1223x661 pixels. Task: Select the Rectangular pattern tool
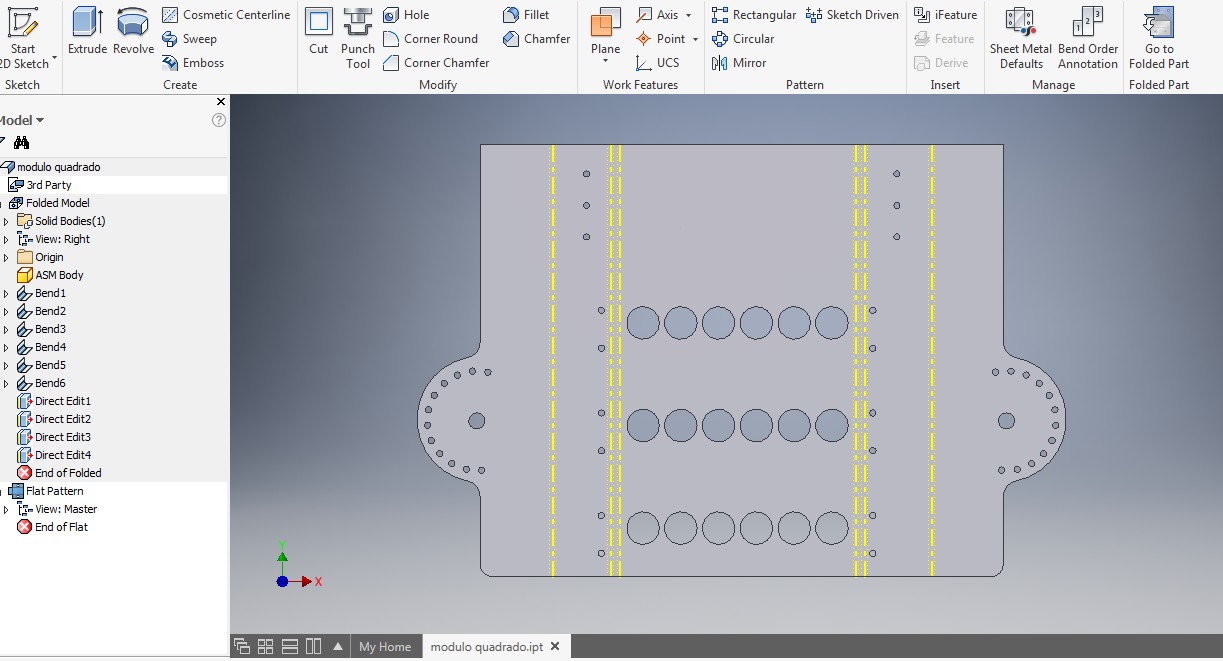pyautogui.click(x=753, y=14)
